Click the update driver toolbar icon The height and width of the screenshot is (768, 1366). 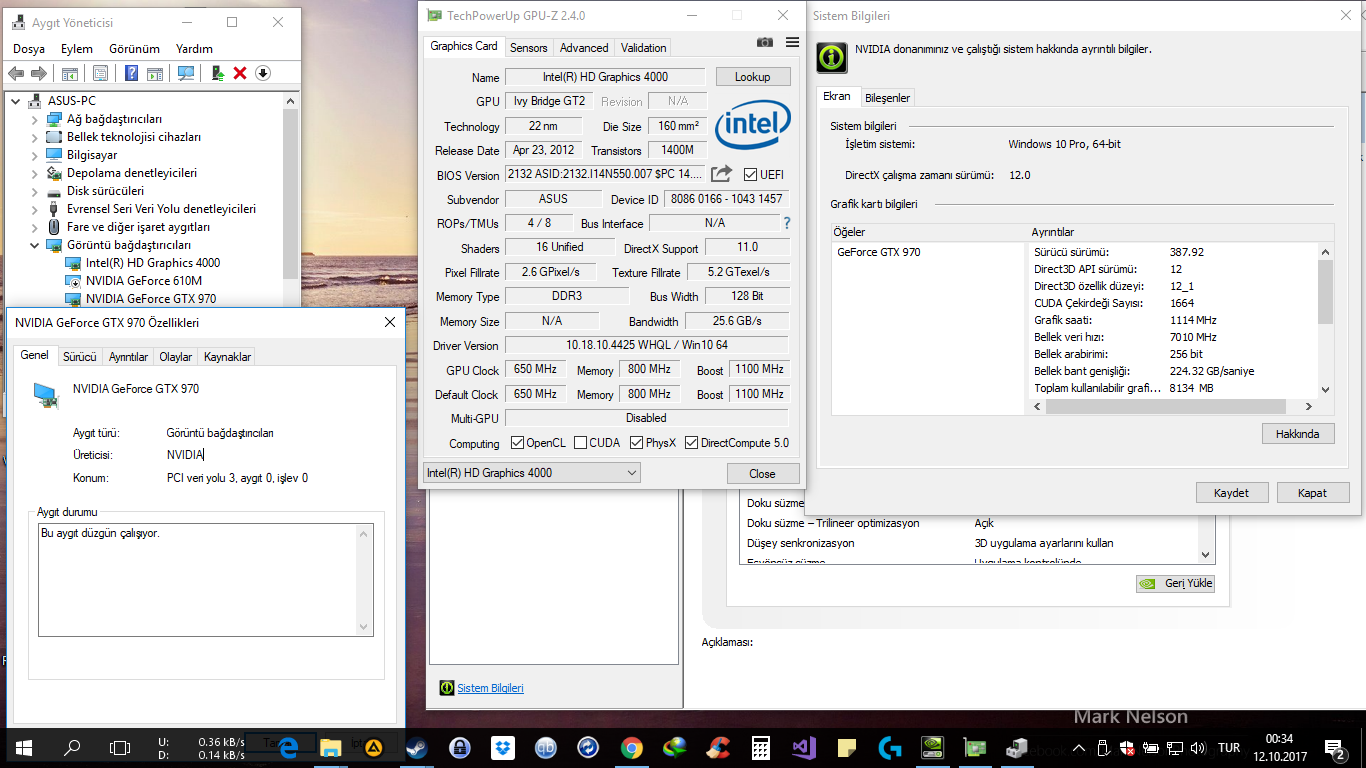tap(217, 73)
